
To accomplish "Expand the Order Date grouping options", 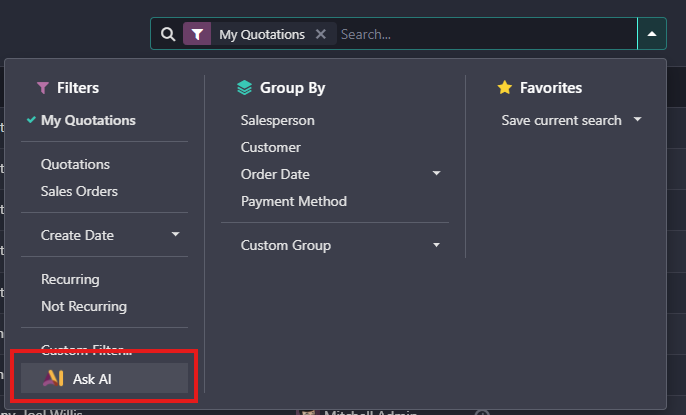I will click(x=436, y=174).
